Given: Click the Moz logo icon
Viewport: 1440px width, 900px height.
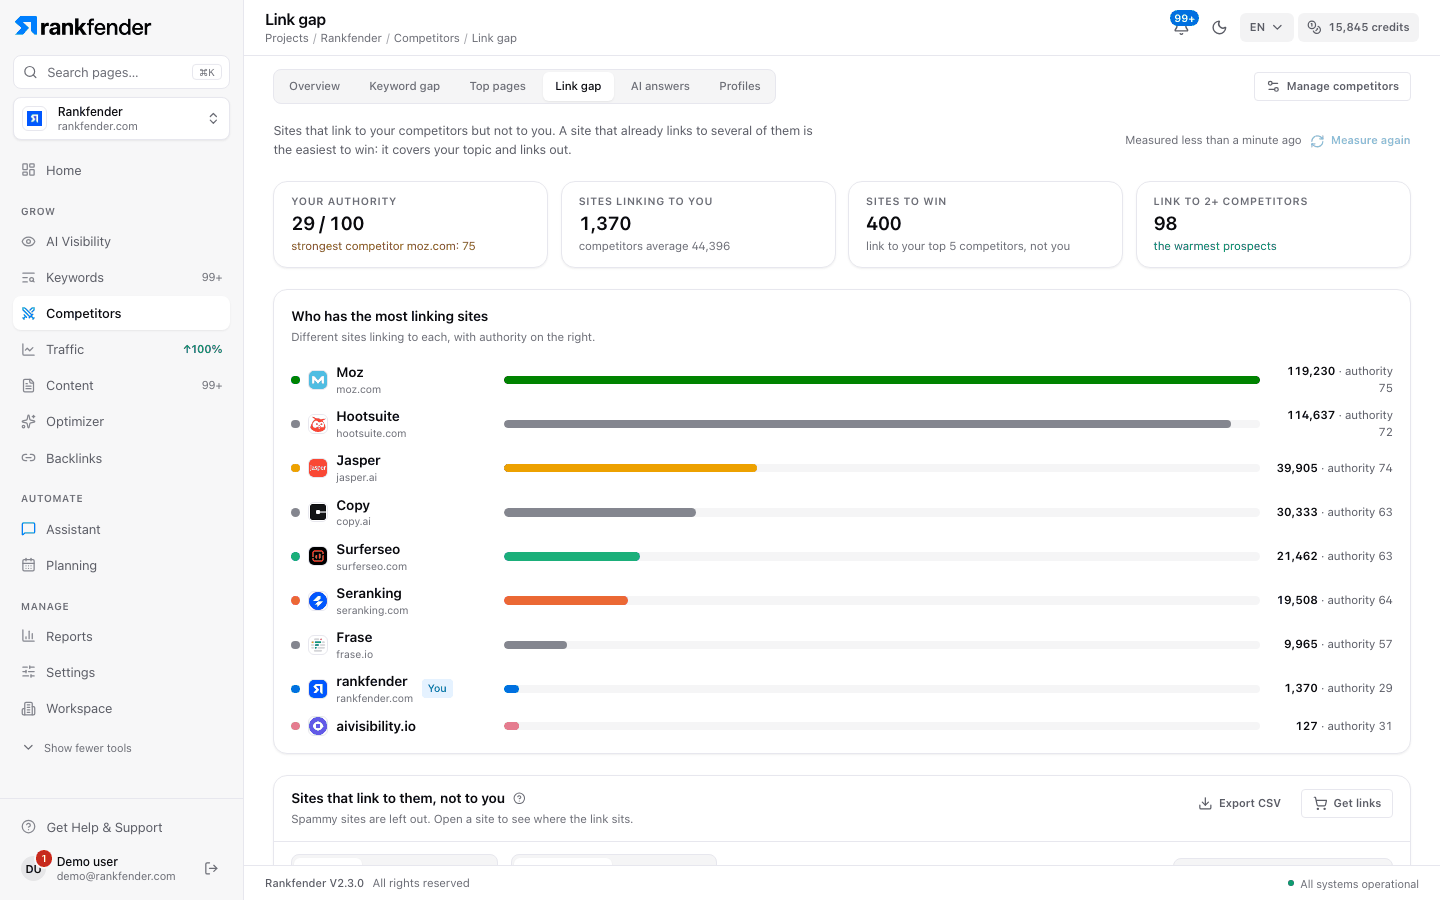Looking at the screenshot, I should [x=318, y=380].
